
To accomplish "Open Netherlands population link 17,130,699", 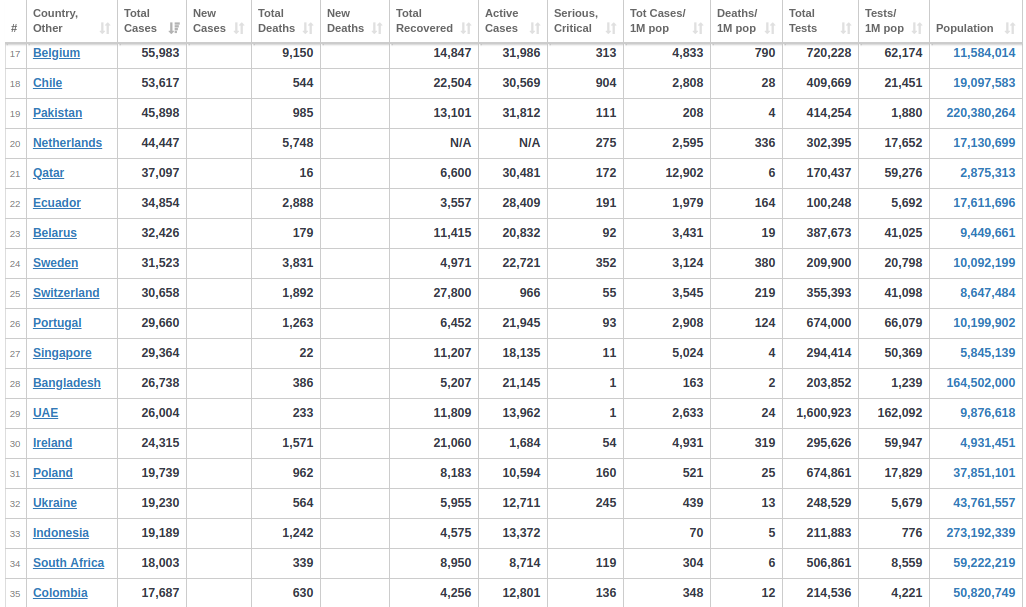I will tap(984, 143).
